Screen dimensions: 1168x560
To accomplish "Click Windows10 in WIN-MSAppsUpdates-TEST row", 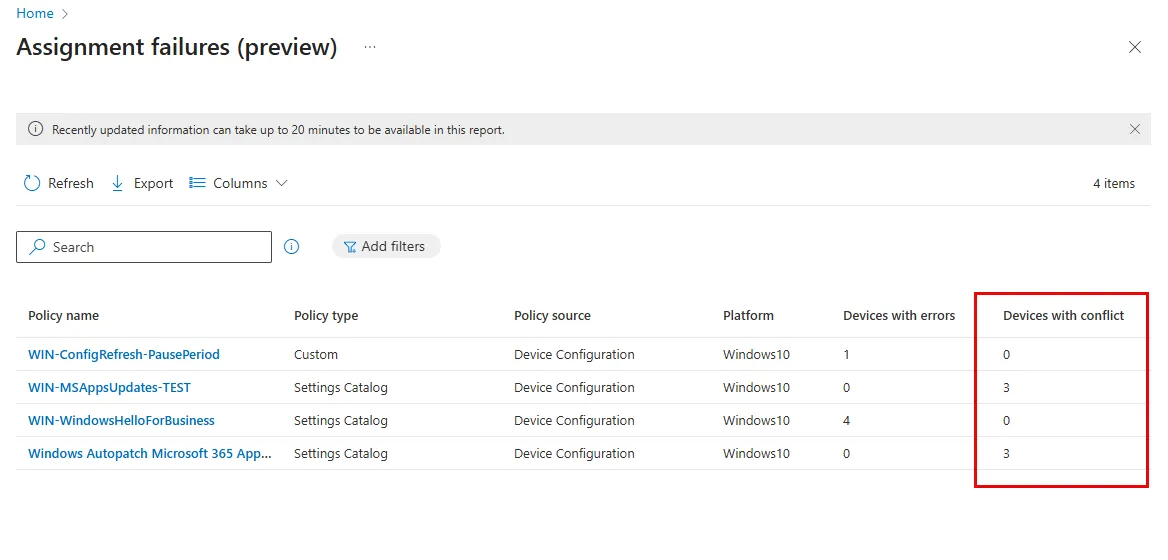I will click(x=756, y=387).
